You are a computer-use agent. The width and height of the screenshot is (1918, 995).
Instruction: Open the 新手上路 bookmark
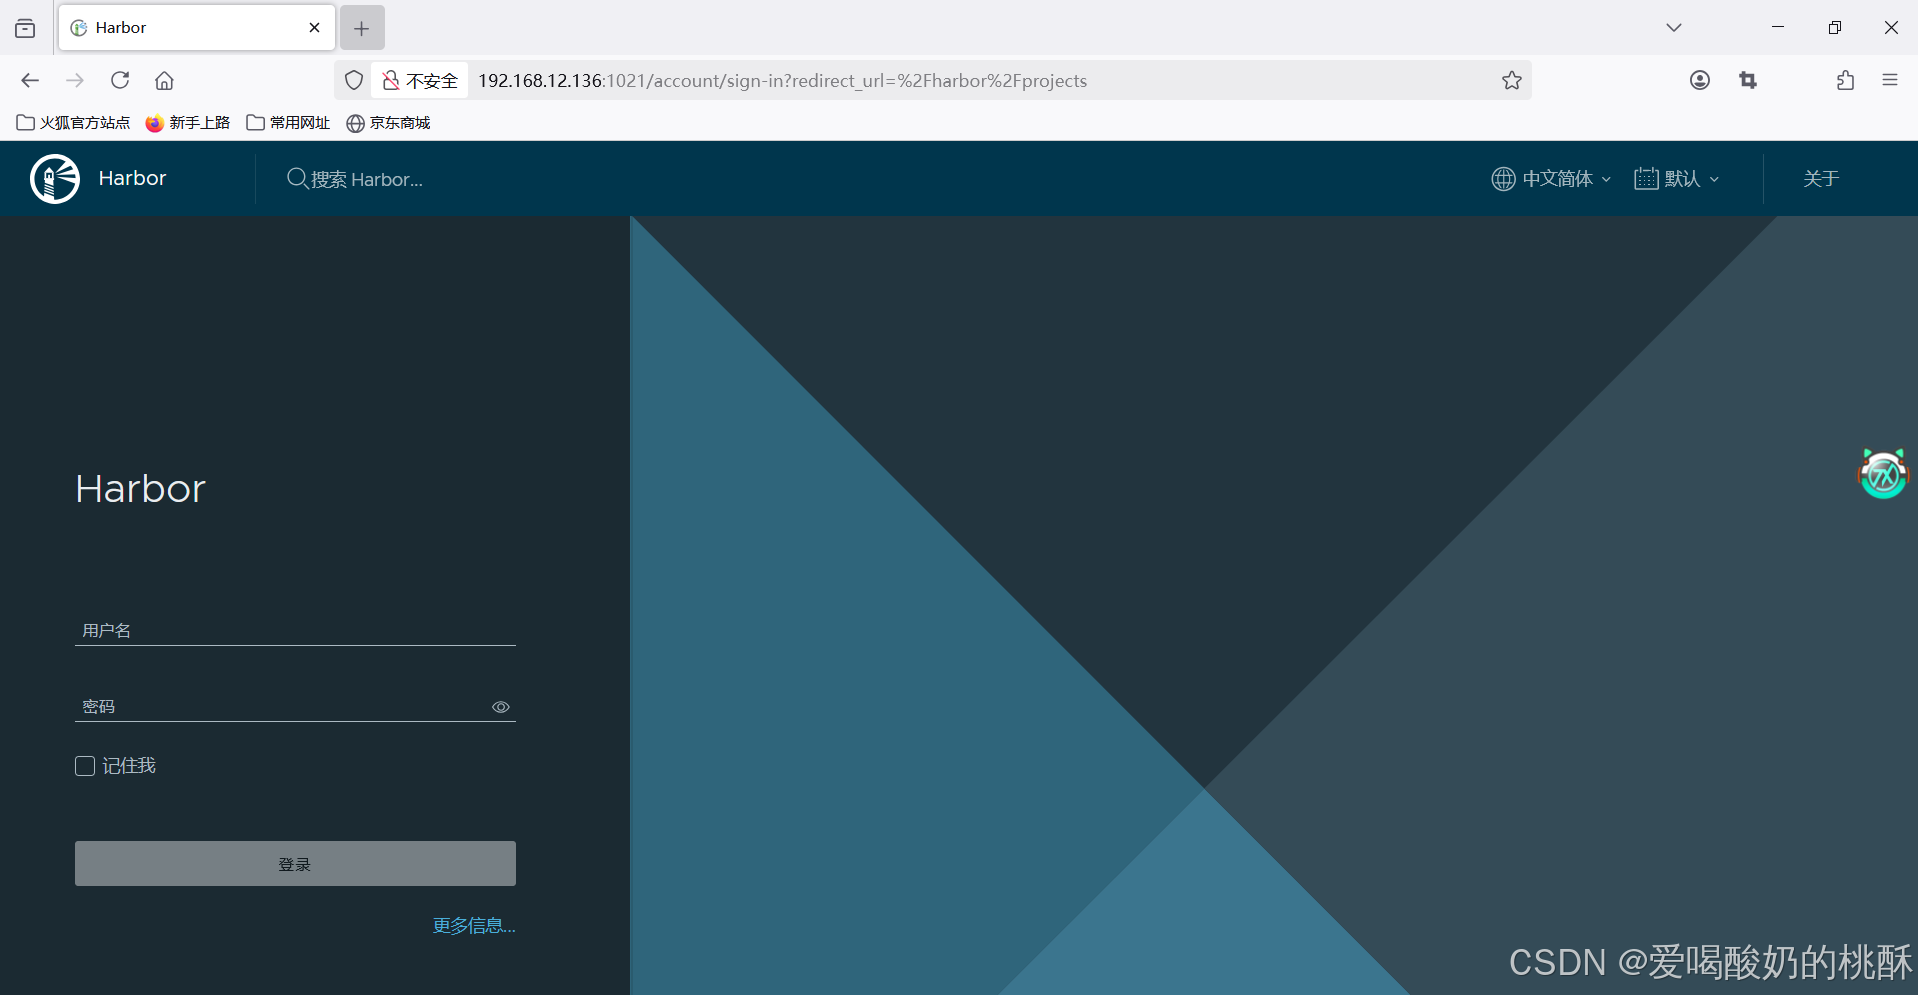(188, 123)
